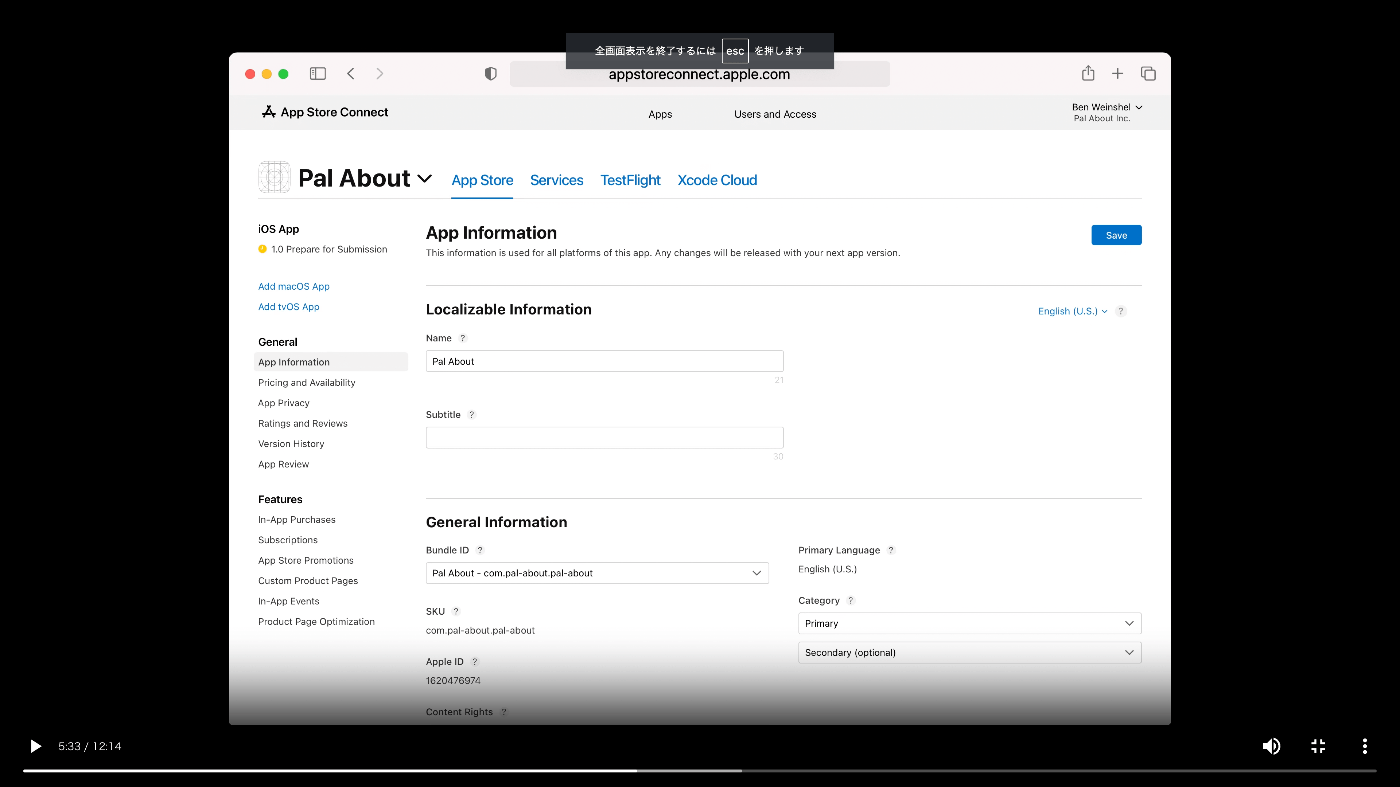Image resolution: width=1400 pixels, height=787 pixels.
Task: Click into the Name text field
Action: [605, 361]
